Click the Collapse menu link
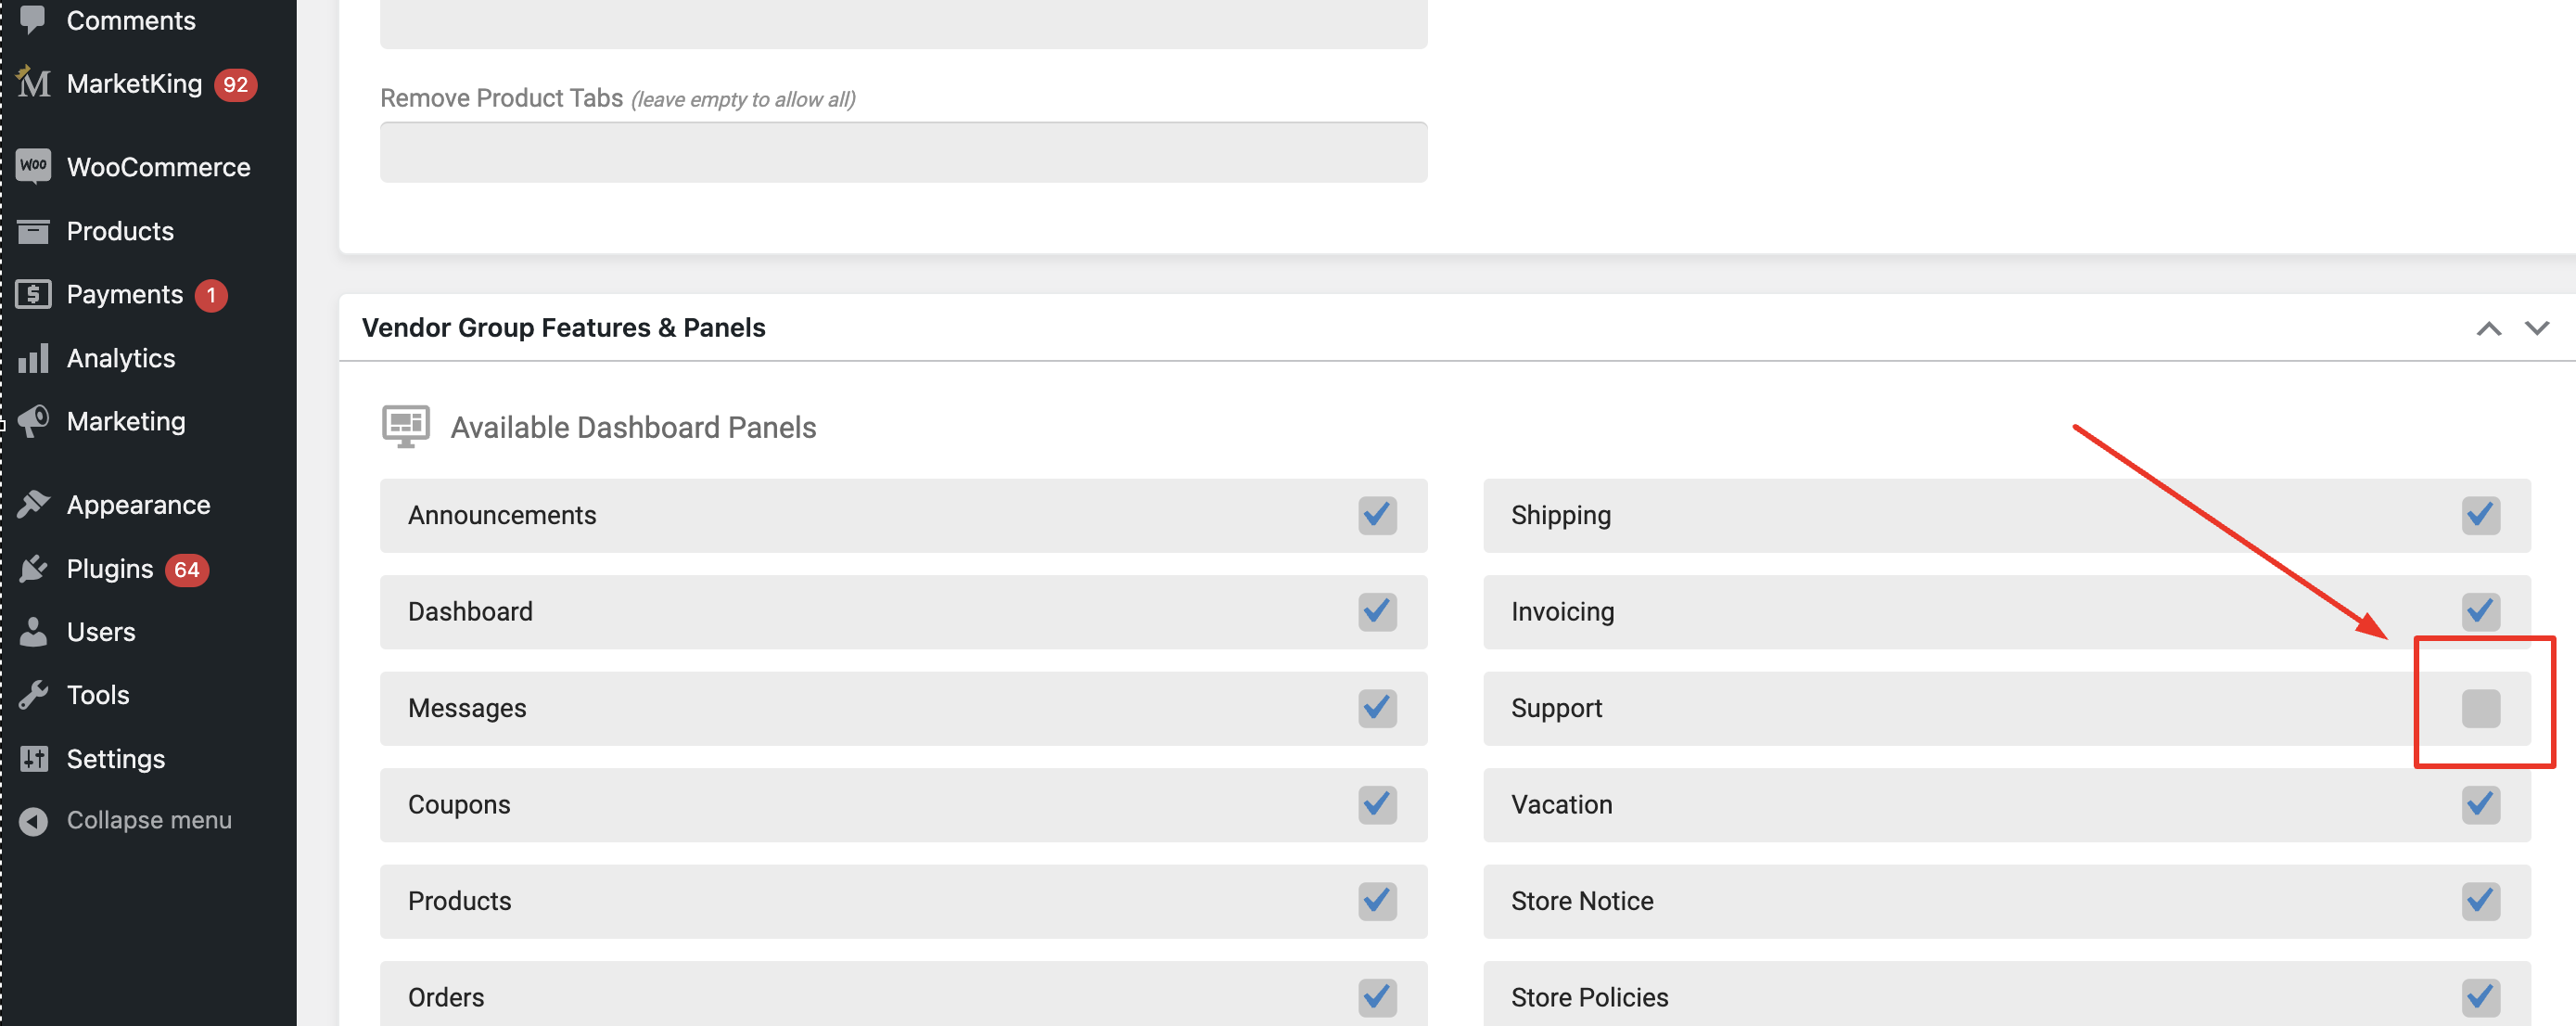2576x1026 pixels. (149, 820)
